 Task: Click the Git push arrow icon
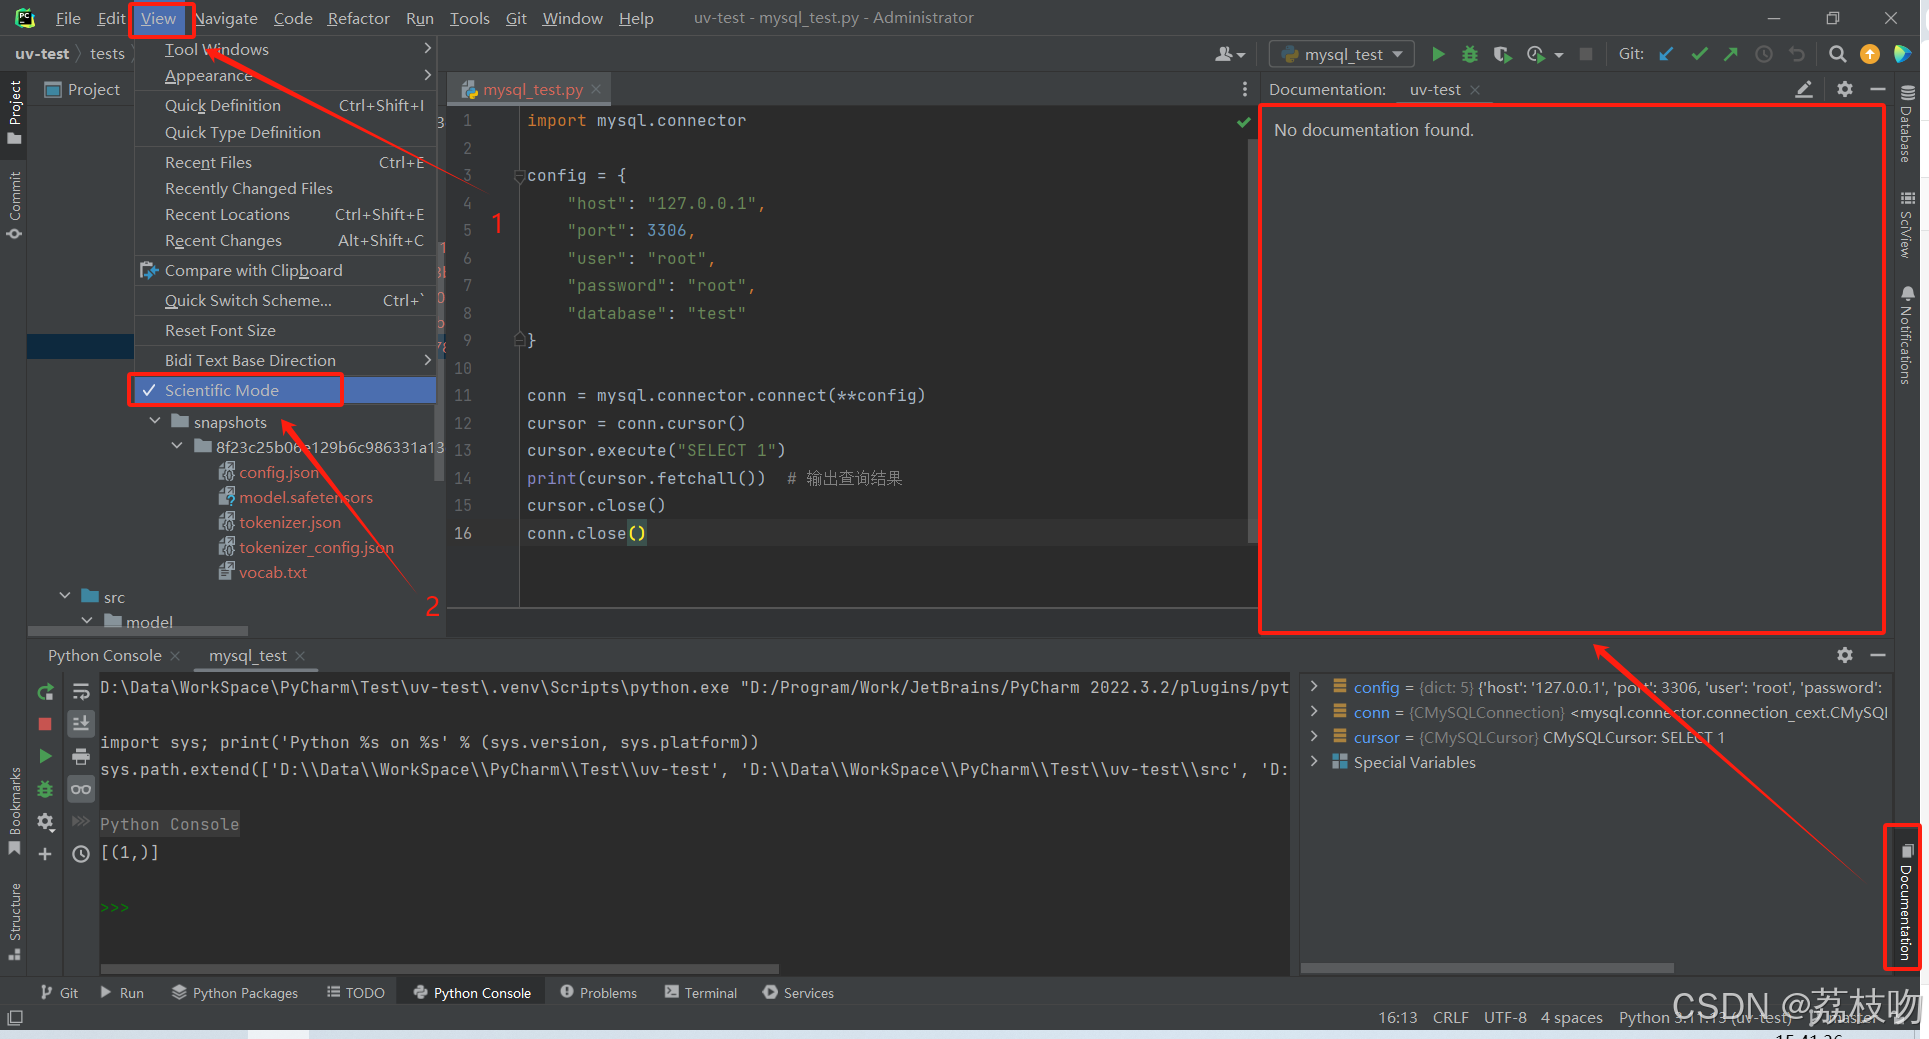[x=1731, y=54]
